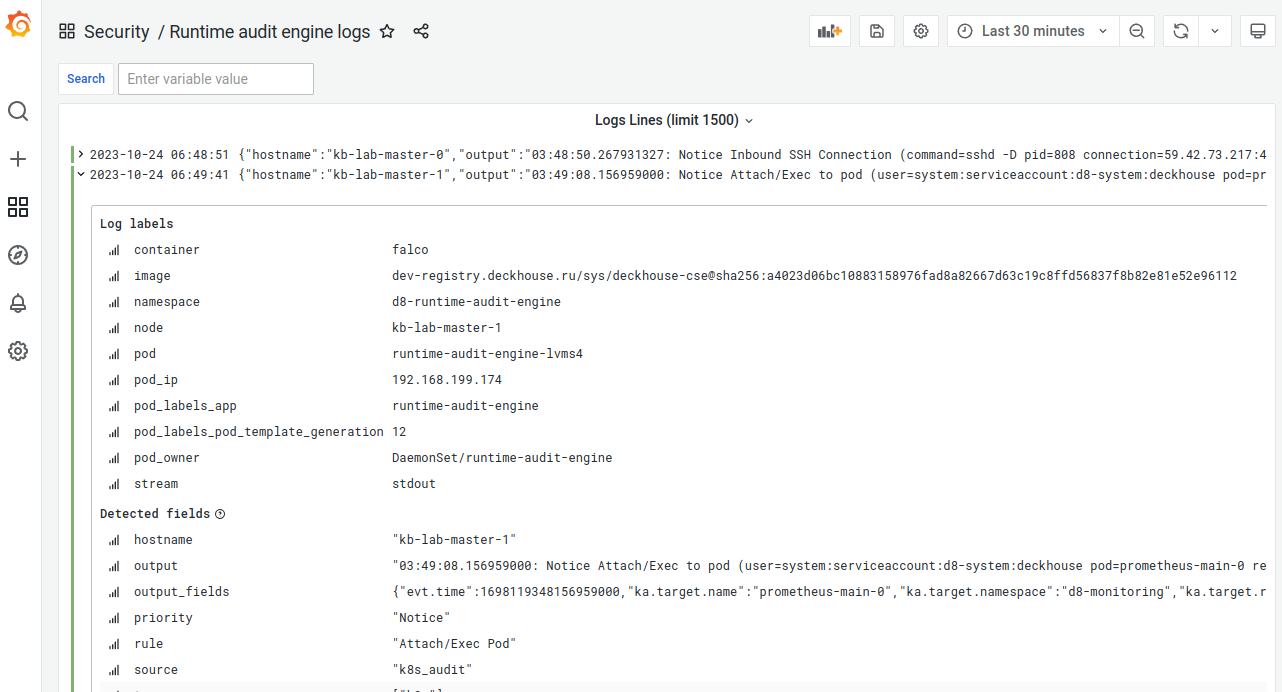Click the Security folder breadcrumb link

click(116, 32)
